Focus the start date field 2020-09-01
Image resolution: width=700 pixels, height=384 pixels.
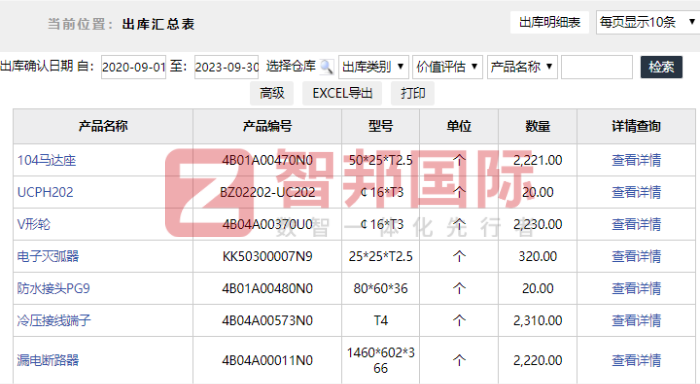tap(133, 67)
